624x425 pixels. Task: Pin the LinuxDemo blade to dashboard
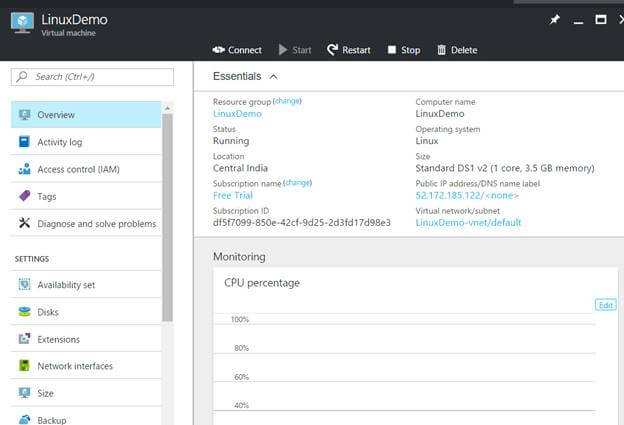coord(556,19)
